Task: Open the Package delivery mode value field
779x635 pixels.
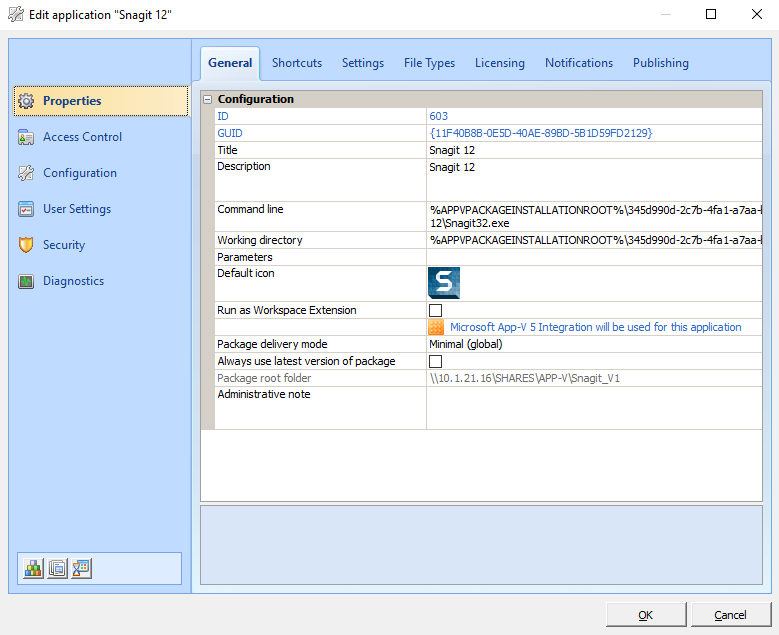Action: pos(593,344)
